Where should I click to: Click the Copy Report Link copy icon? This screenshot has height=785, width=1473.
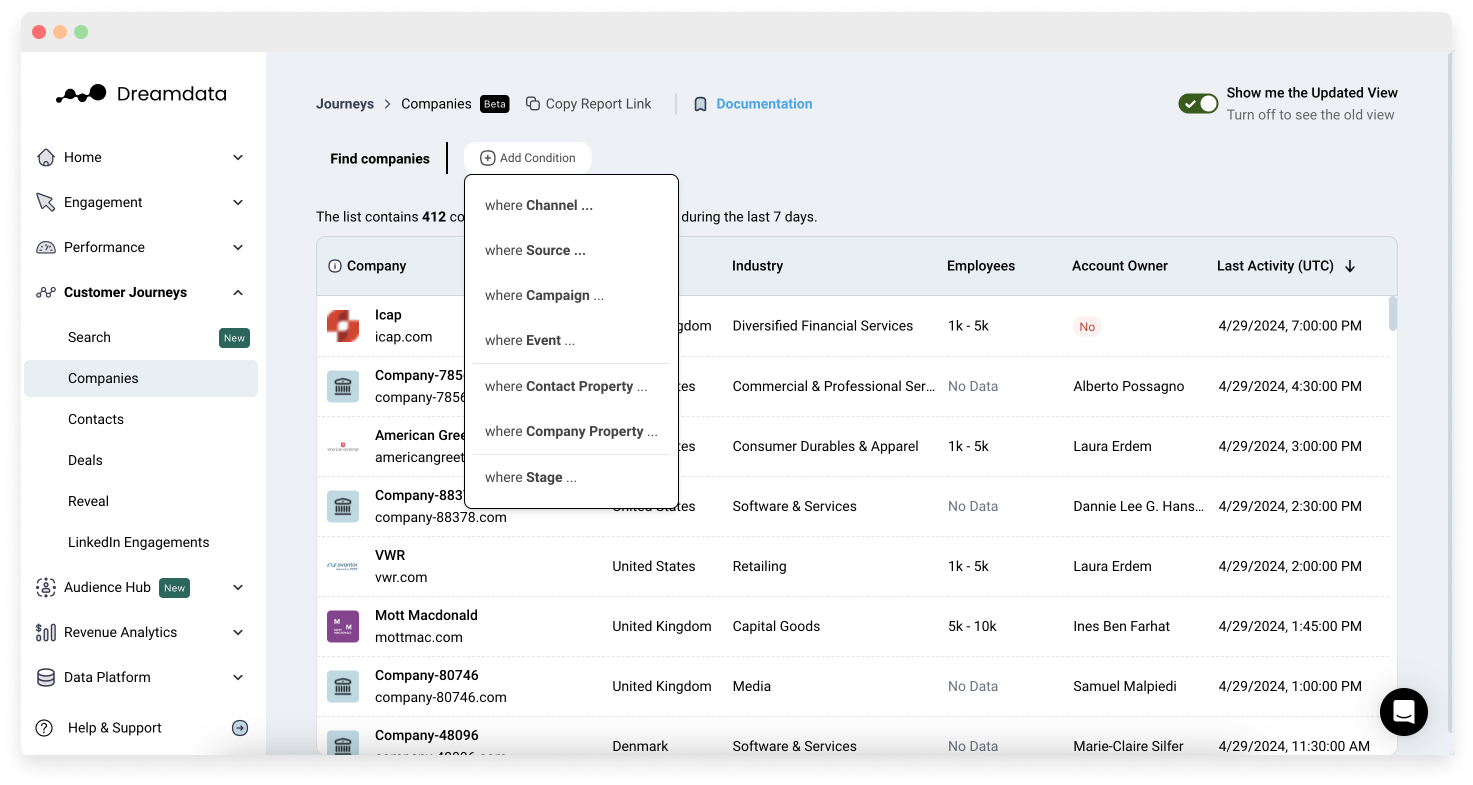(x=533, y=104)
